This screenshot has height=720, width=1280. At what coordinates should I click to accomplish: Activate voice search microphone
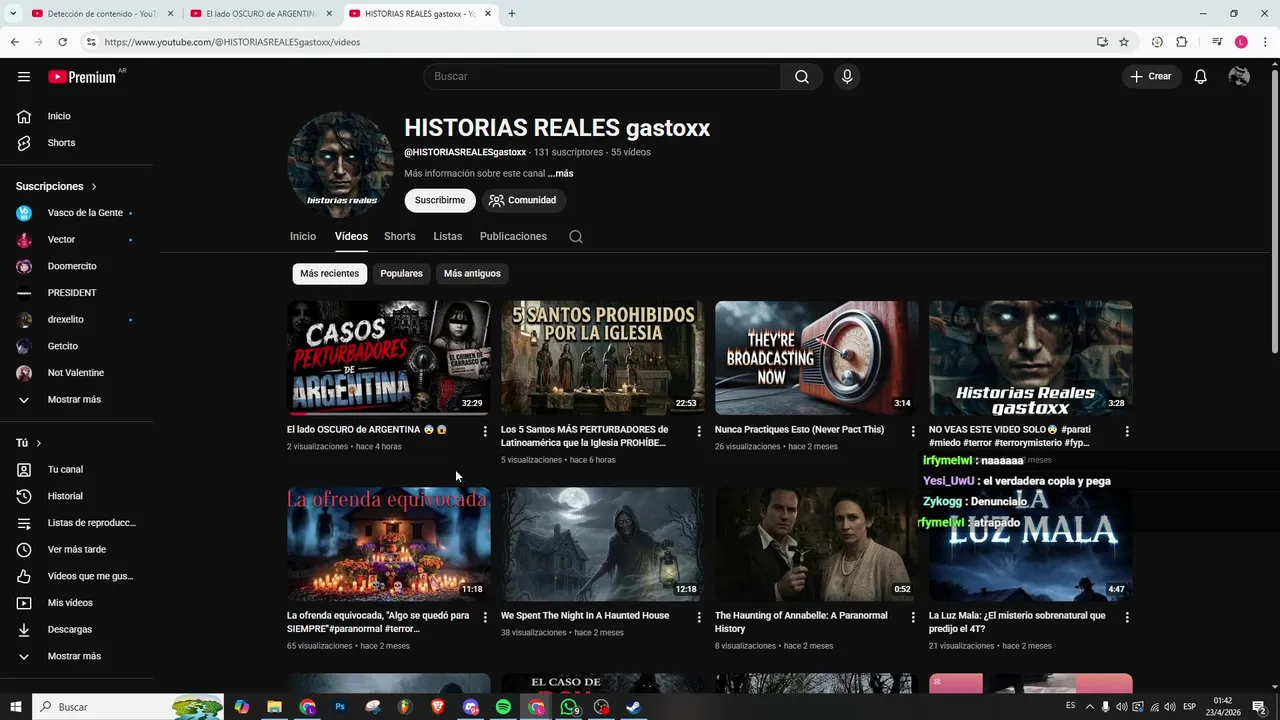(847, 77)
